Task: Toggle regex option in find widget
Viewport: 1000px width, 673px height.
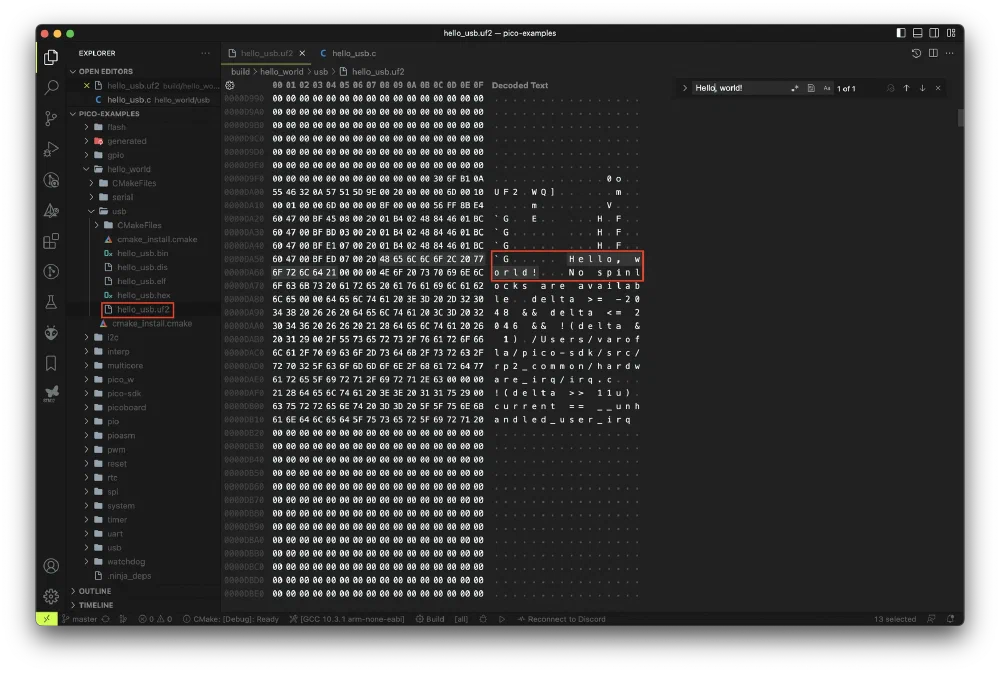Action: pyautogui.click(x=795, y=88)
